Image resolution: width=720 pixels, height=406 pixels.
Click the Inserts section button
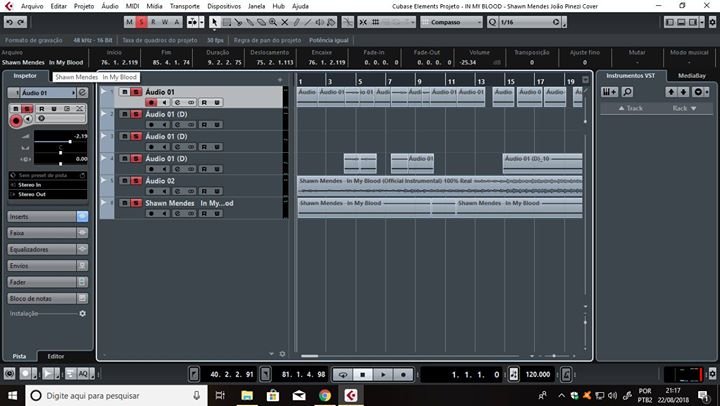(47, 216)
